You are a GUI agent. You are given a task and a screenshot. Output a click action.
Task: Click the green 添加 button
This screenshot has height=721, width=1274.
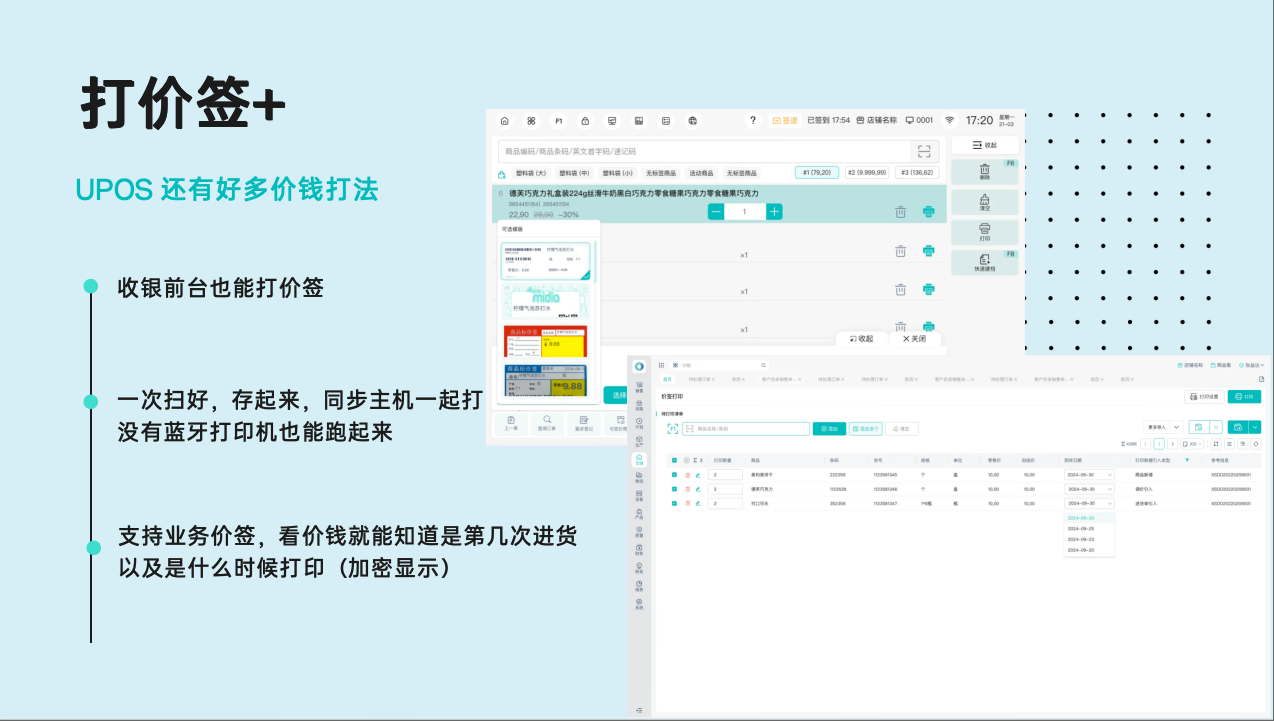point(829,429)
